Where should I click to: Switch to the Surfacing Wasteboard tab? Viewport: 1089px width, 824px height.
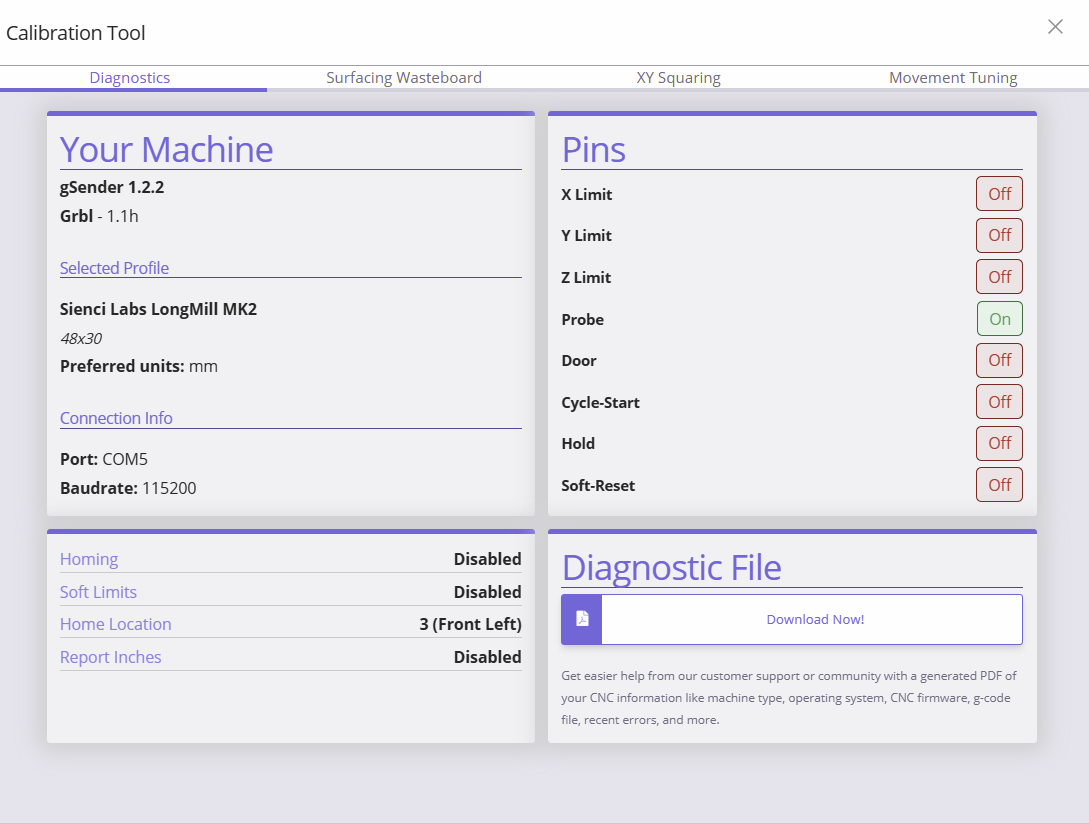coord(404,78)
